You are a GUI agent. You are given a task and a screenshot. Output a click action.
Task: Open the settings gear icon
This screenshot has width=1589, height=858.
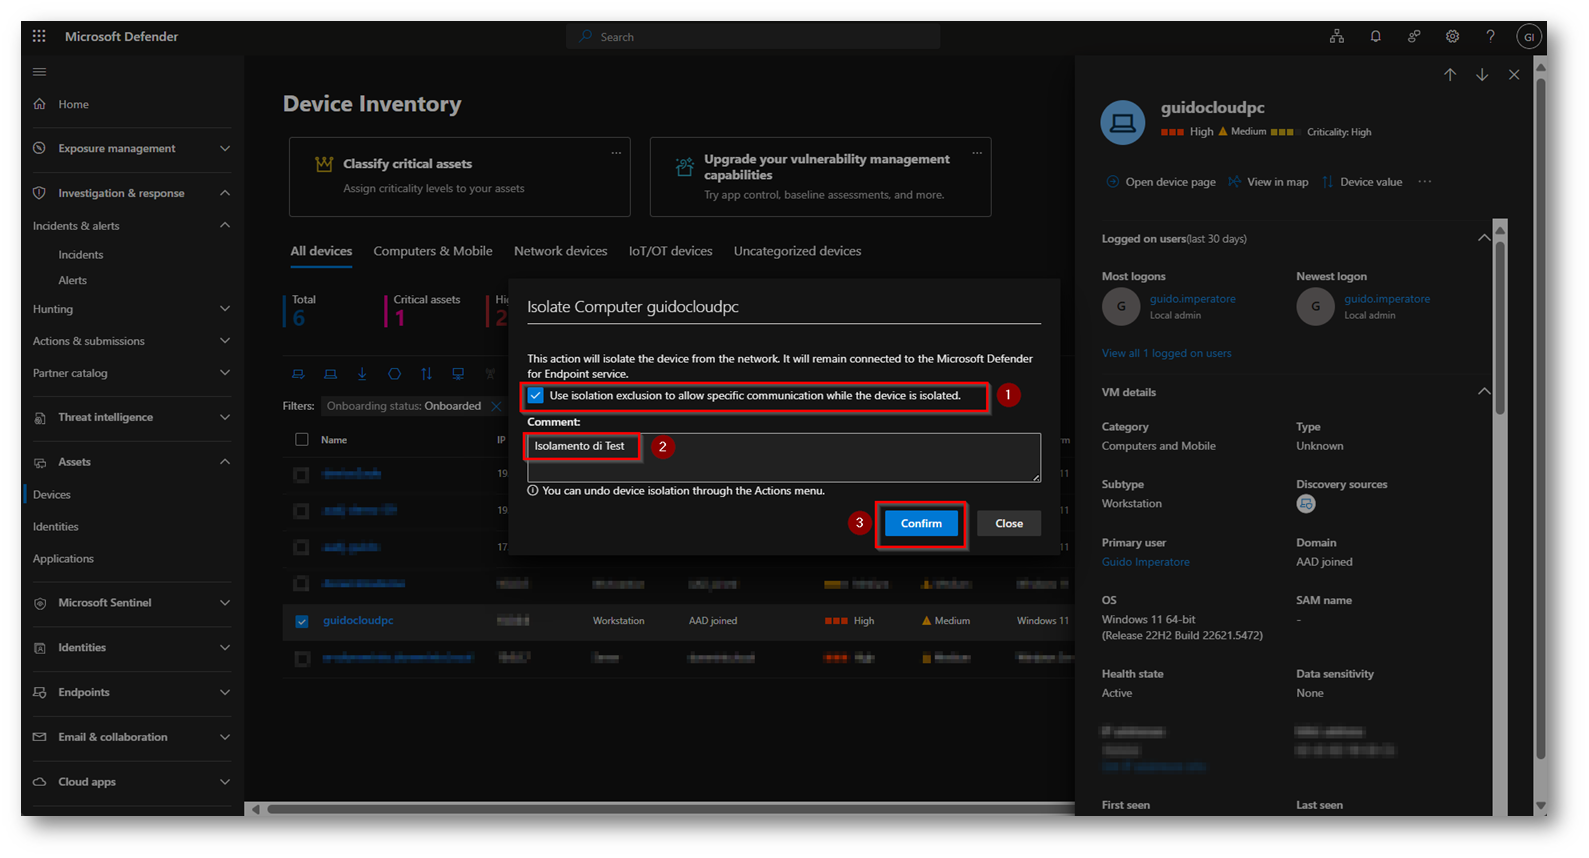pos(1452,36)
